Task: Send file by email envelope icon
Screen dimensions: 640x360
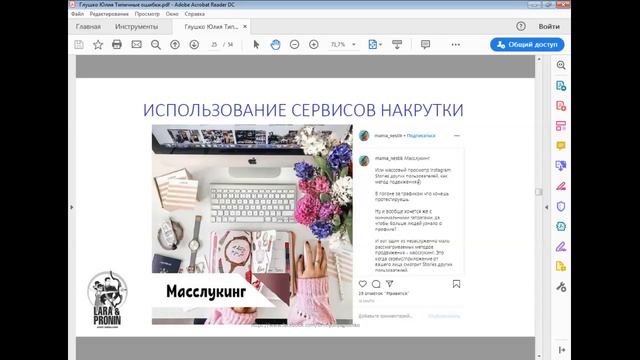Action: pyautogui.click(x=136, y=44)
